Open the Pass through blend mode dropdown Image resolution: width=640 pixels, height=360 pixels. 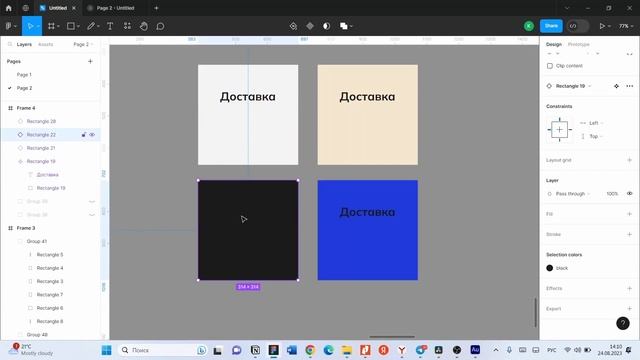pos(573,193)
